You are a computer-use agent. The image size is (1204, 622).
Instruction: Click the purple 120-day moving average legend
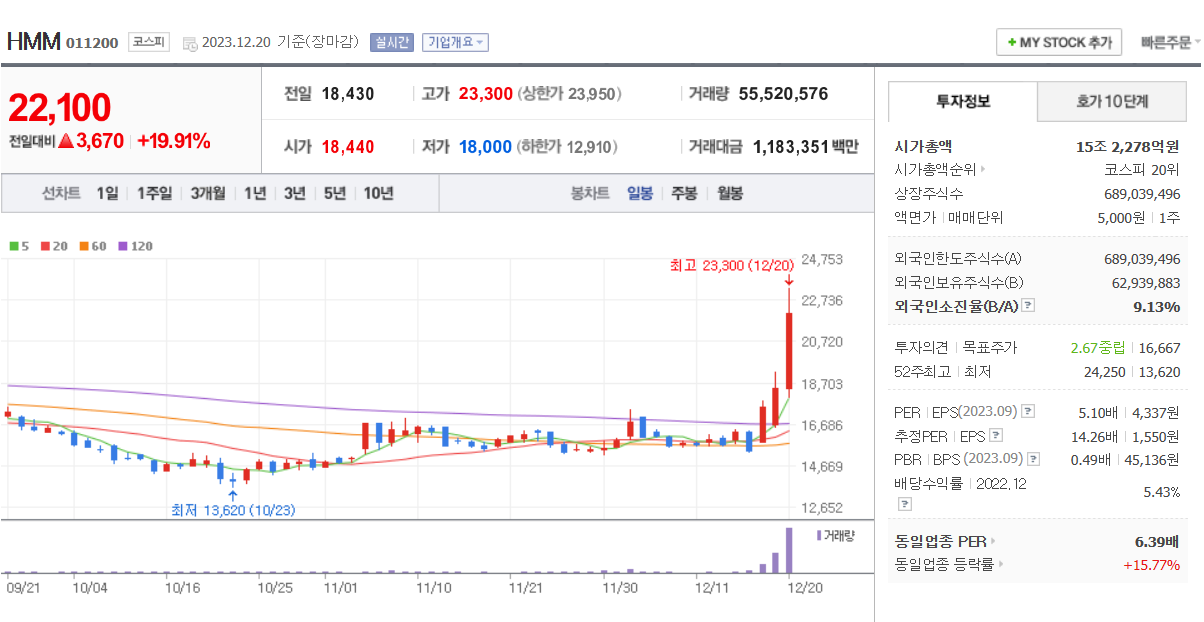[x=134, y=245]
